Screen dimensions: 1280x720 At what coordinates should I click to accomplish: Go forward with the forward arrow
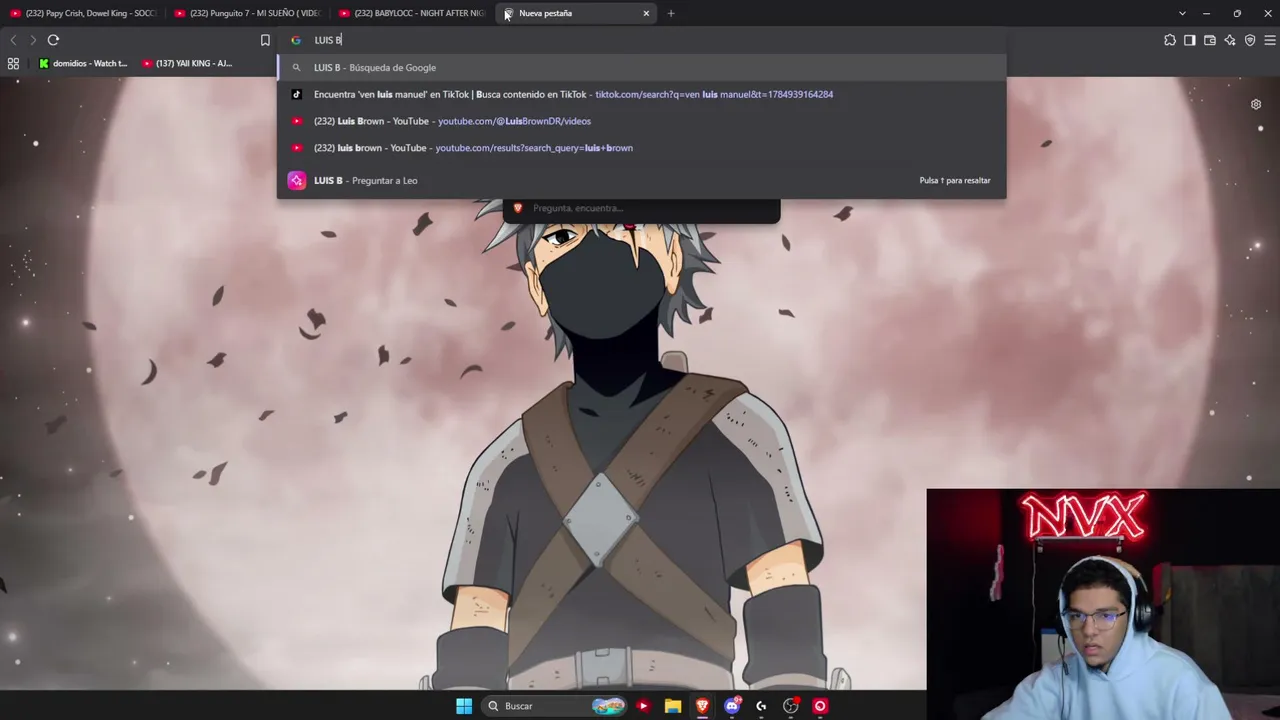point(33,40)
